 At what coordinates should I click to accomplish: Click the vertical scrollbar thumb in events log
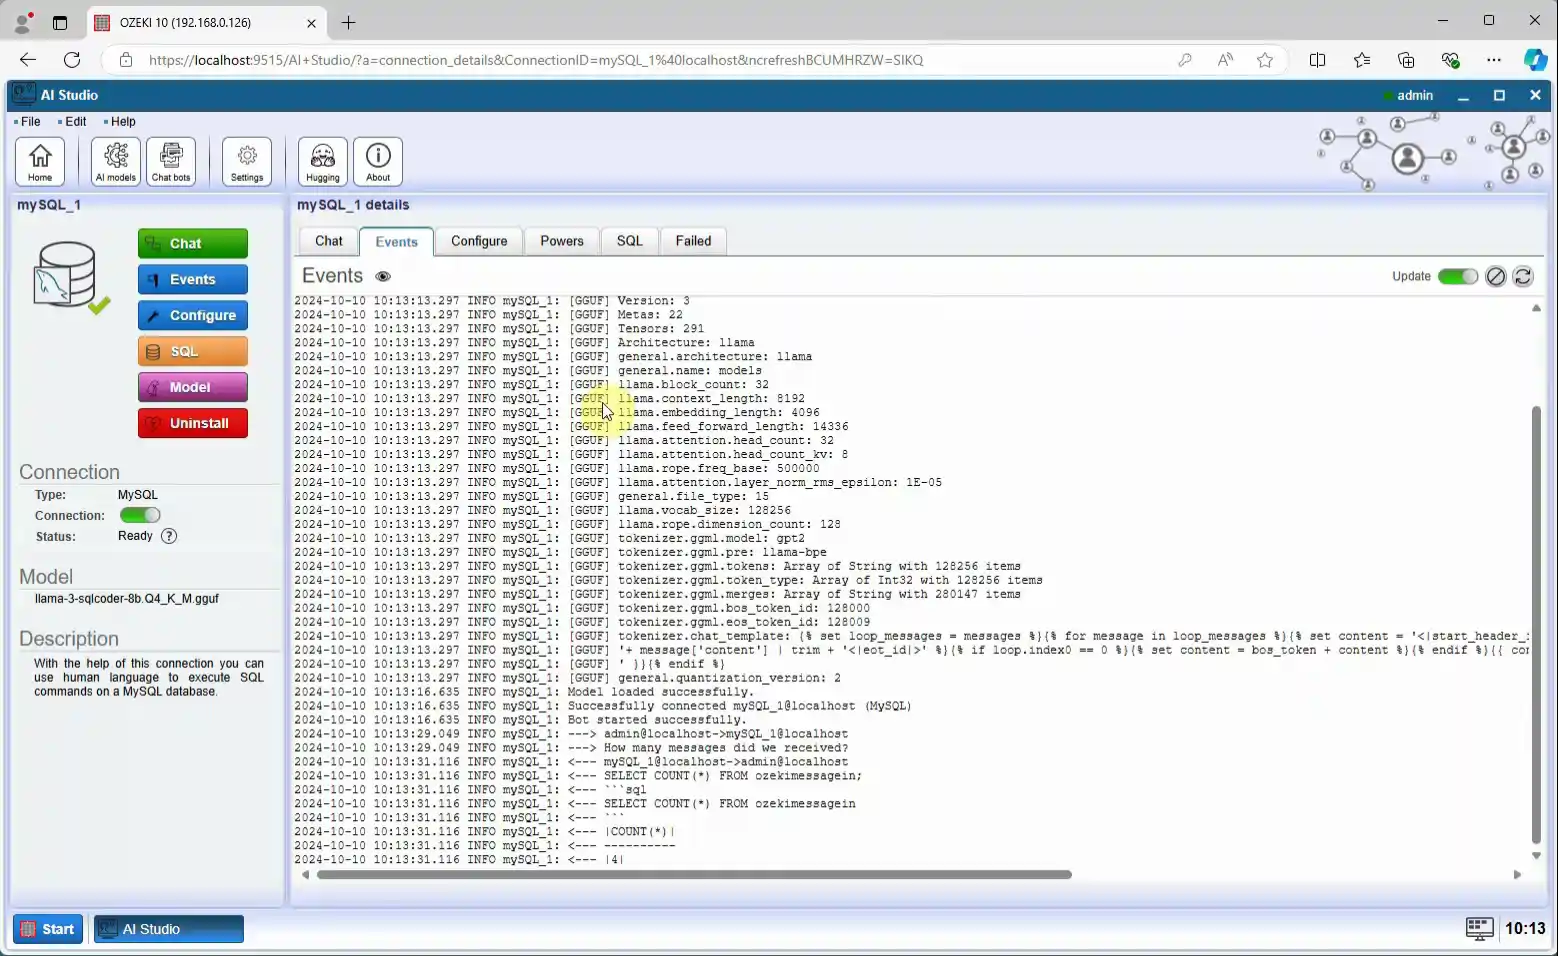(x=1537, y=624)
